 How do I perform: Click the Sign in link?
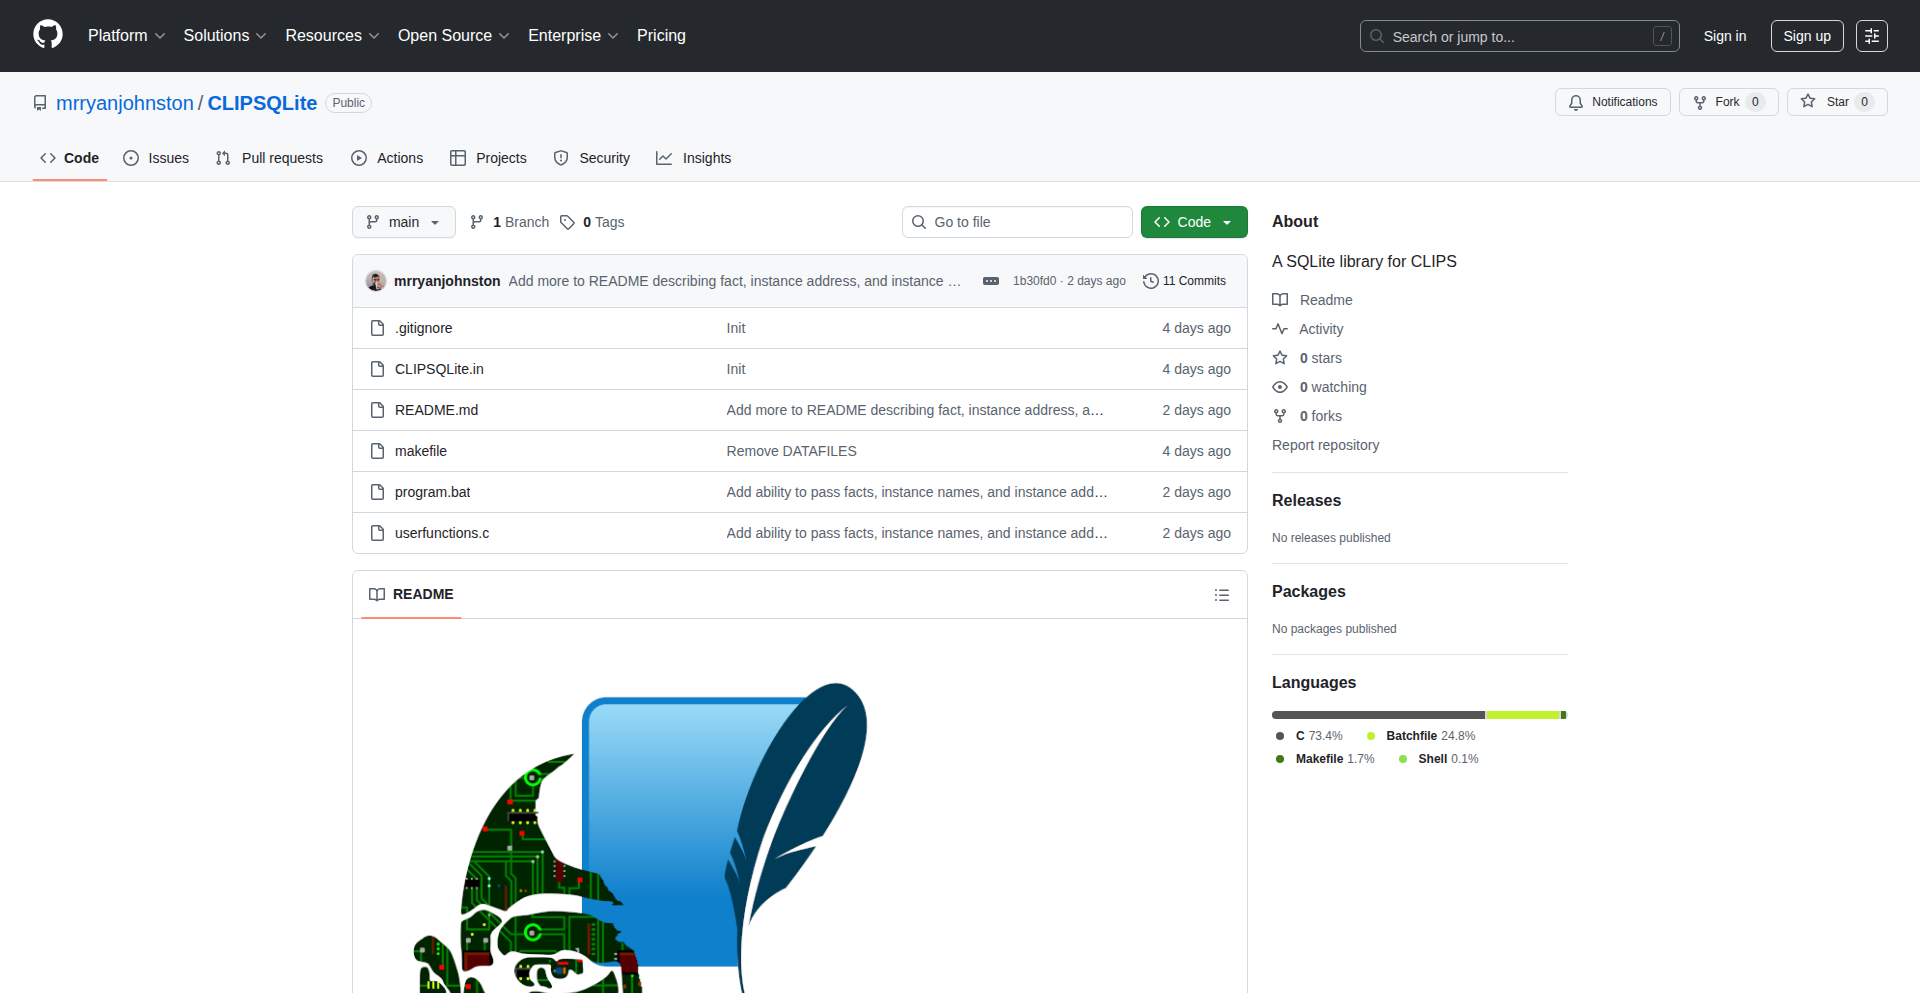pos(1725,36)
